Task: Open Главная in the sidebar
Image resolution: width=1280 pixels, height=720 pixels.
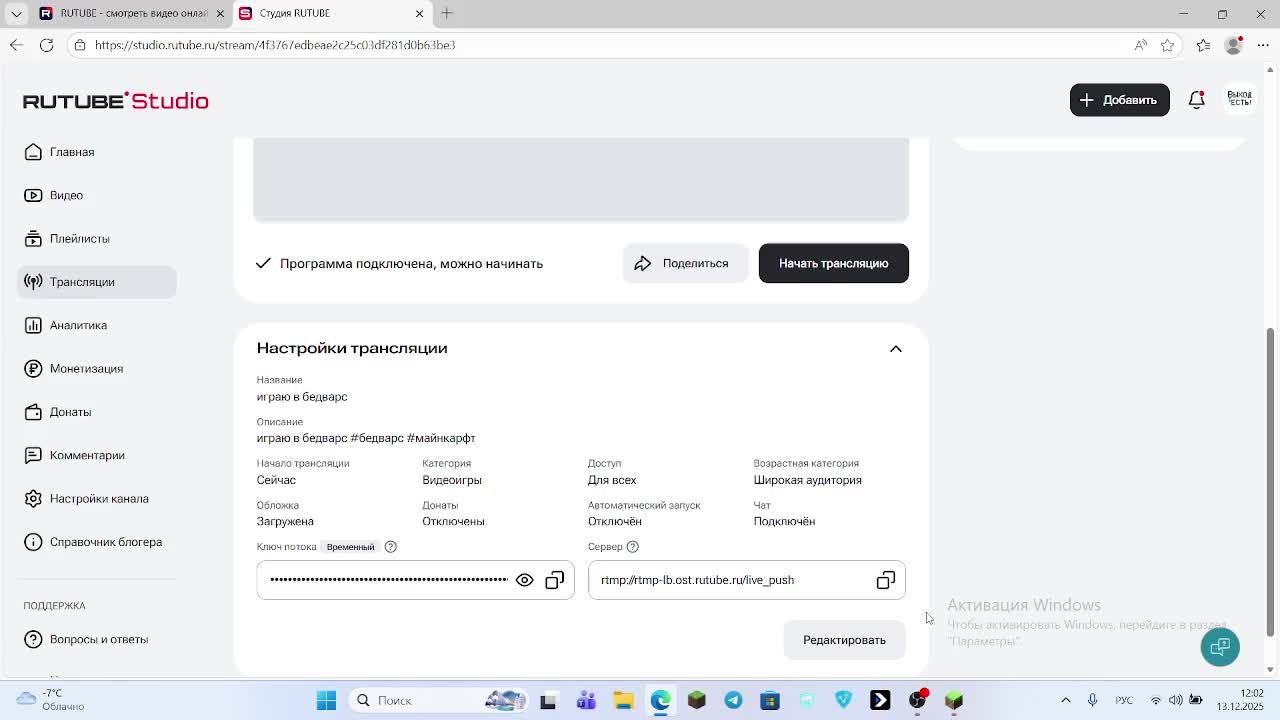Action: click(97, 152)
